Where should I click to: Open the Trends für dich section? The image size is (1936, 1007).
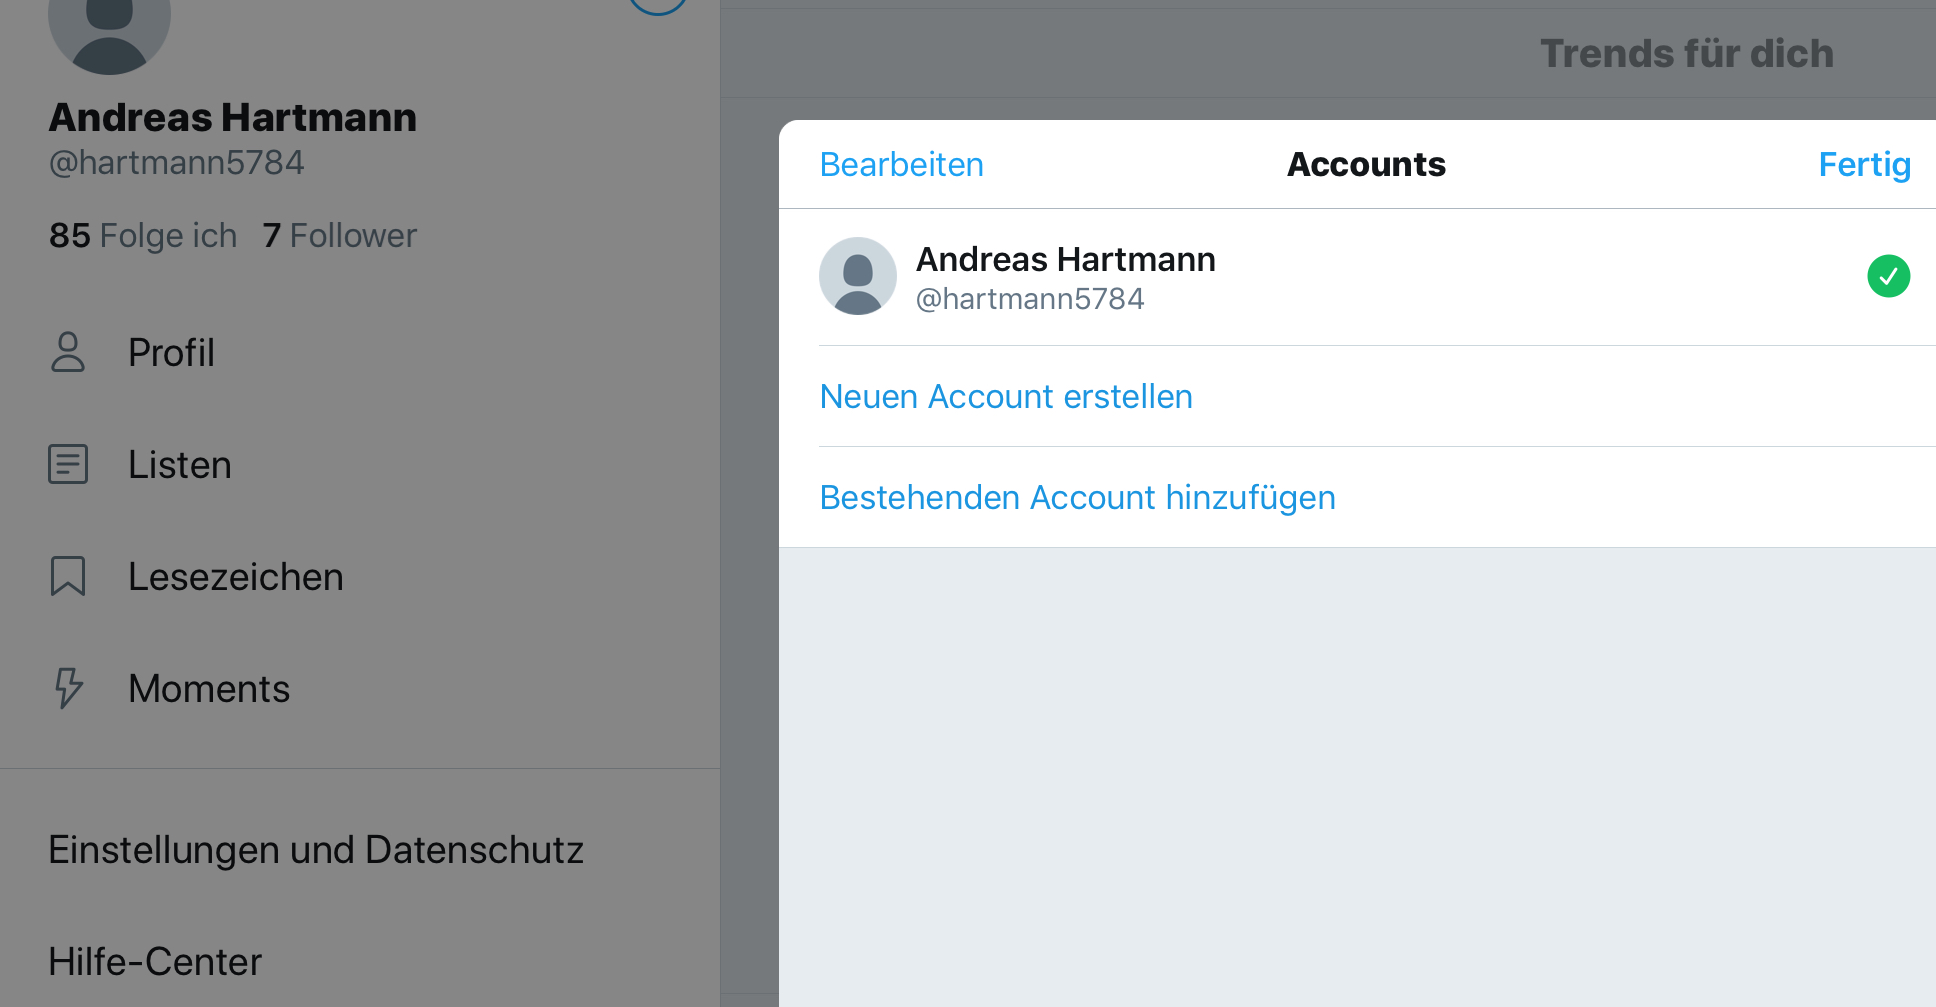tap(1687, 53)
